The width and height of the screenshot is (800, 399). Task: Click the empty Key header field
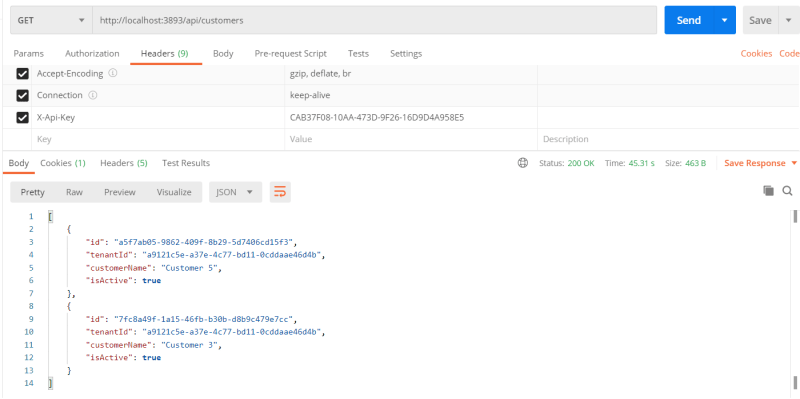[x=158, y=139]
